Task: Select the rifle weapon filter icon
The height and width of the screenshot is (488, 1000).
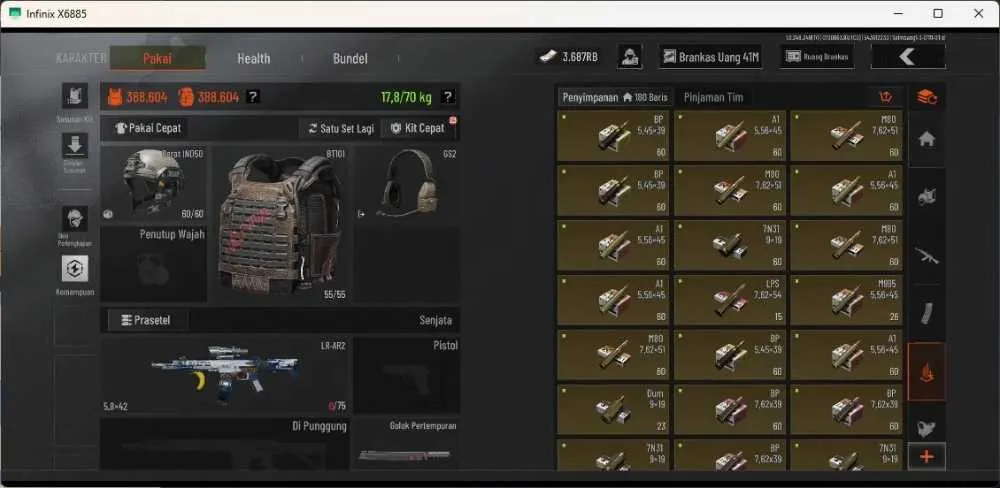Action: tap(927, 255)
